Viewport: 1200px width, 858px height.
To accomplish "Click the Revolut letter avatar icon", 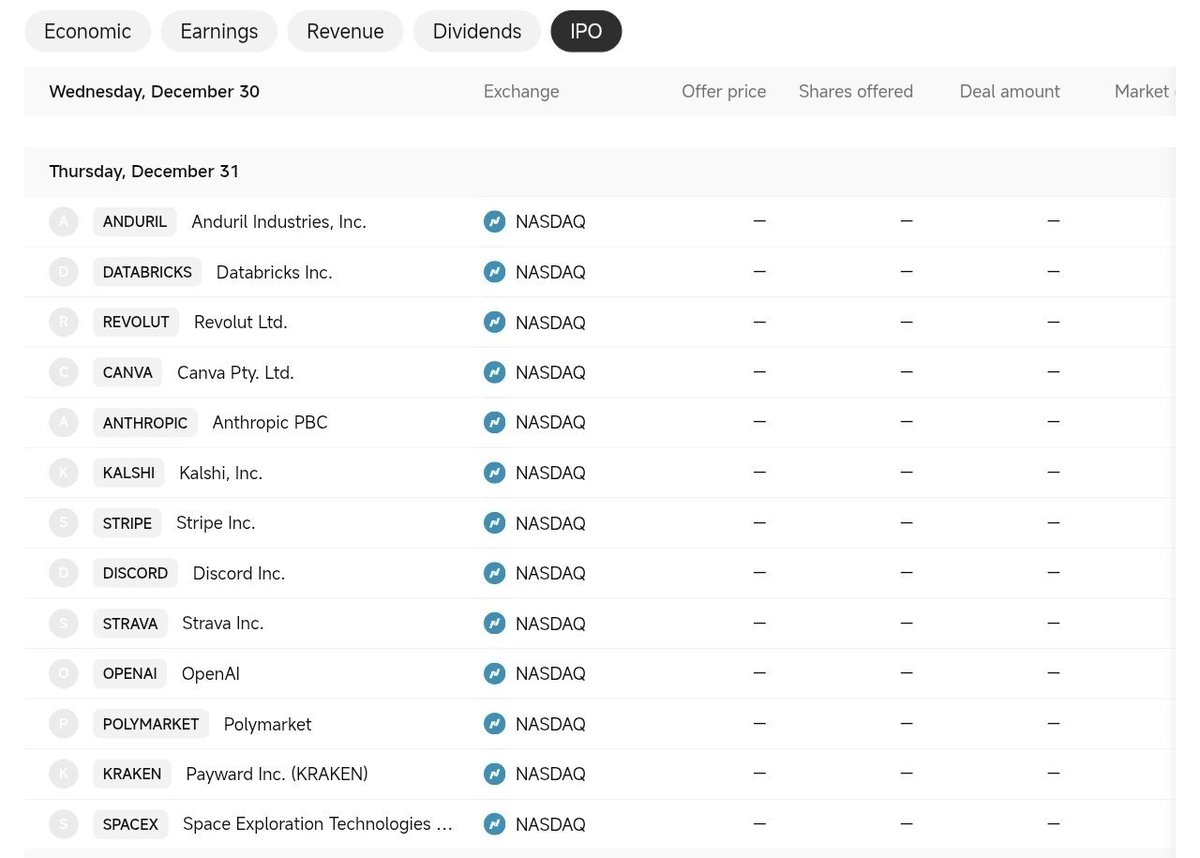I will tap(64, 322).
